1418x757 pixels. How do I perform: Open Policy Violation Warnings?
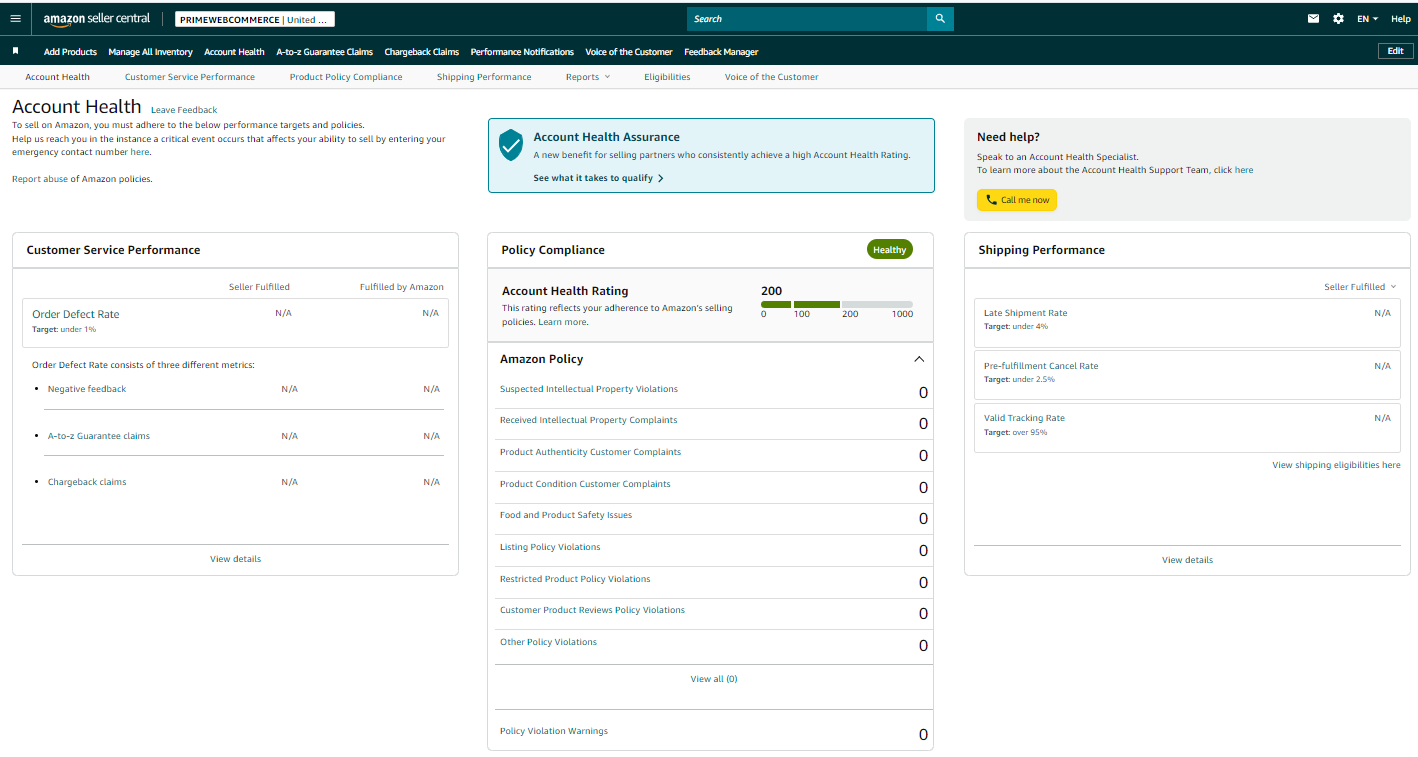coord(554,731)
